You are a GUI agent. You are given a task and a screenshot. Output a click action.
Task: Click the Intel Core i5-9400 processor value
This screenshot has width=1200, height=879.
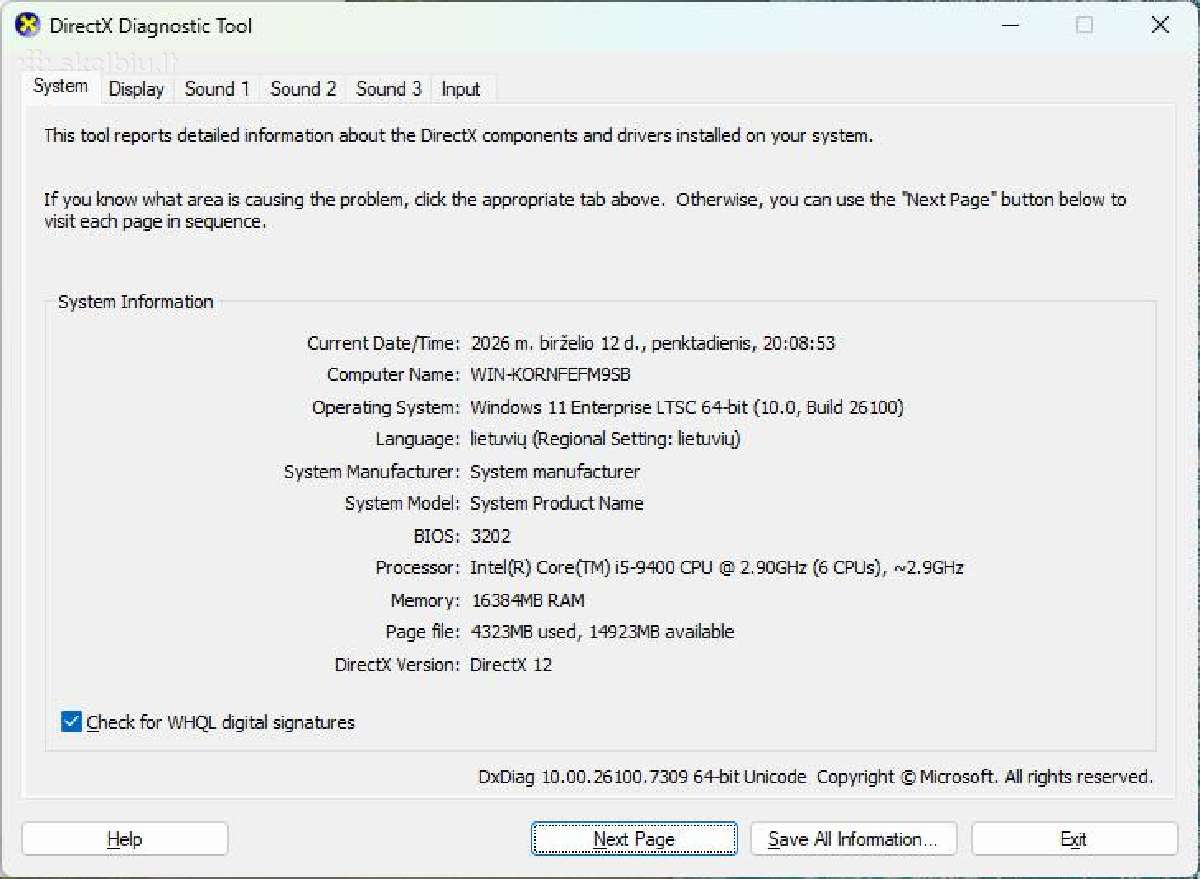(x=717, y=567)
